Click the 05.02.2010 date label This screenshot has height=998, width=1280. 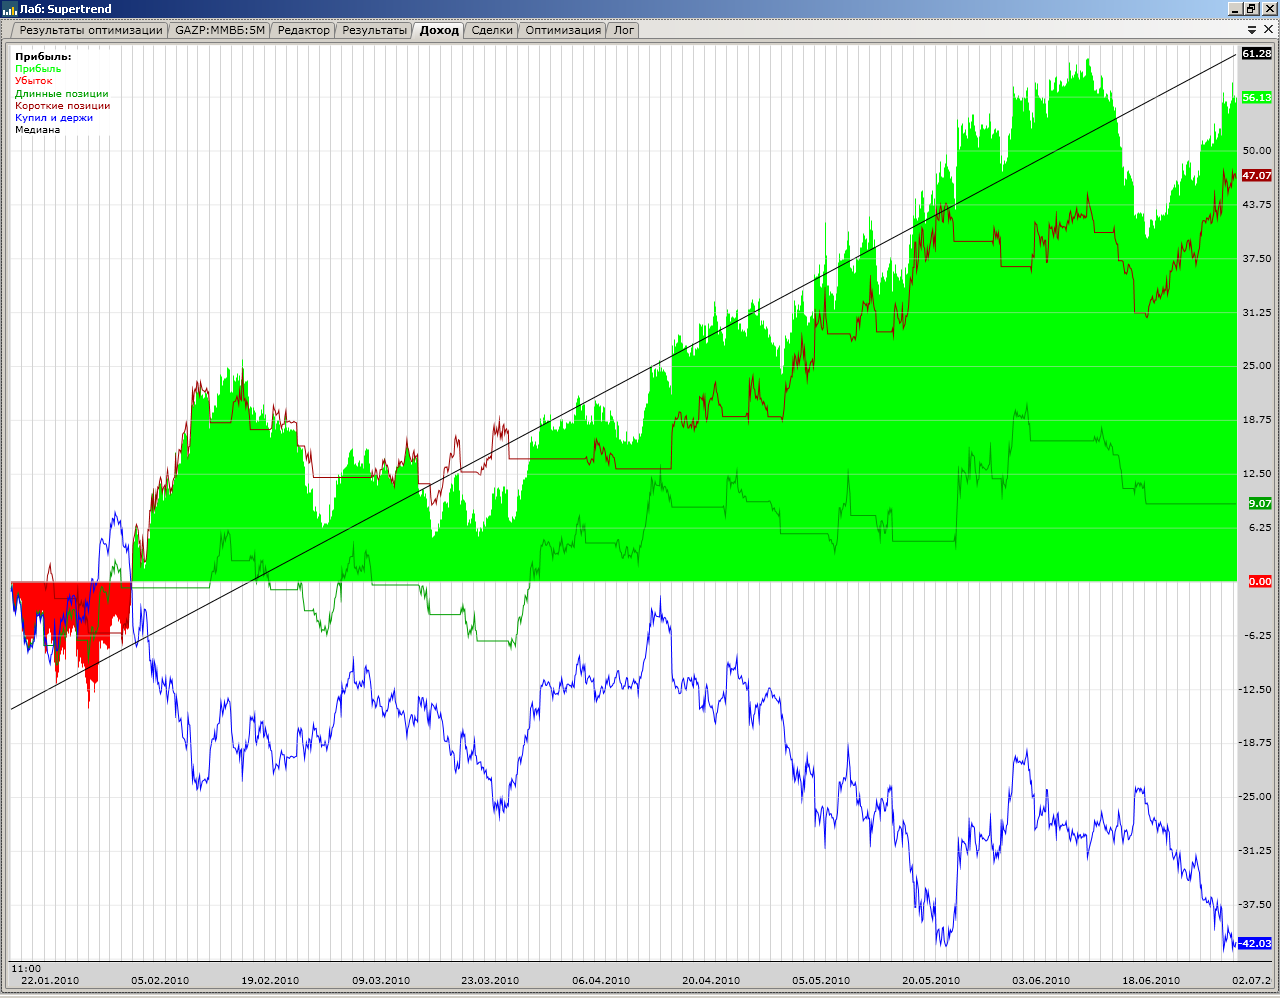click(160, 981)
